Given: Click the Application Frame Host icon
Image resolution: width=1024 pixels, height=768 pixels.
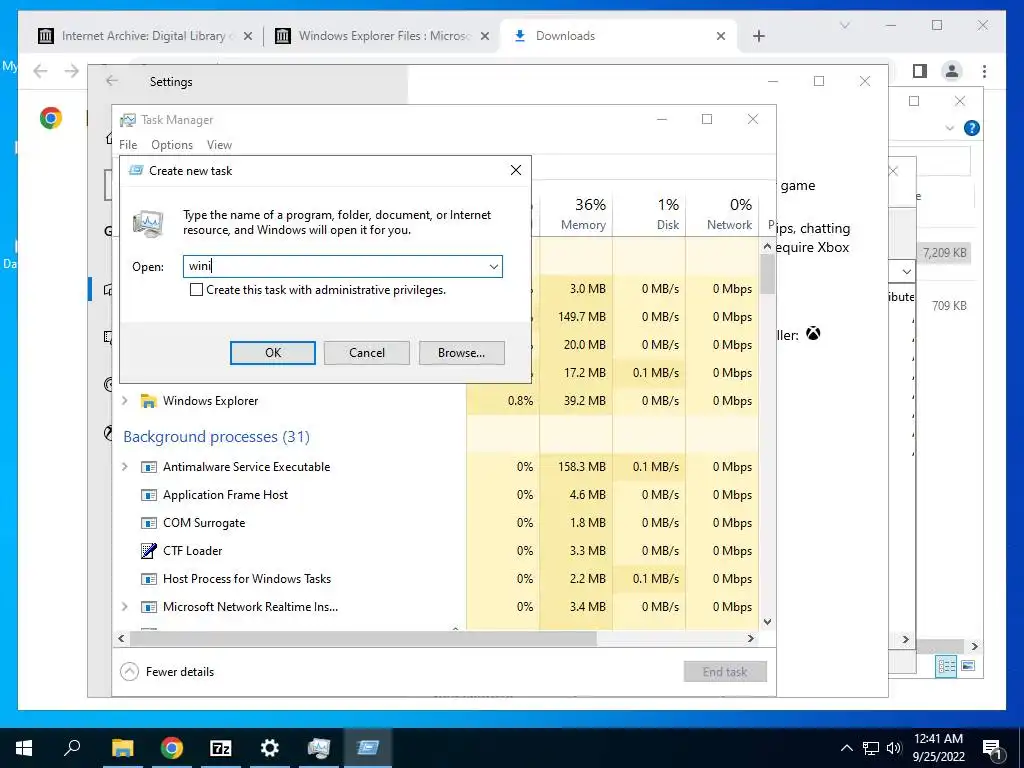Looking at the screenshot, I should tap(149, 495).
